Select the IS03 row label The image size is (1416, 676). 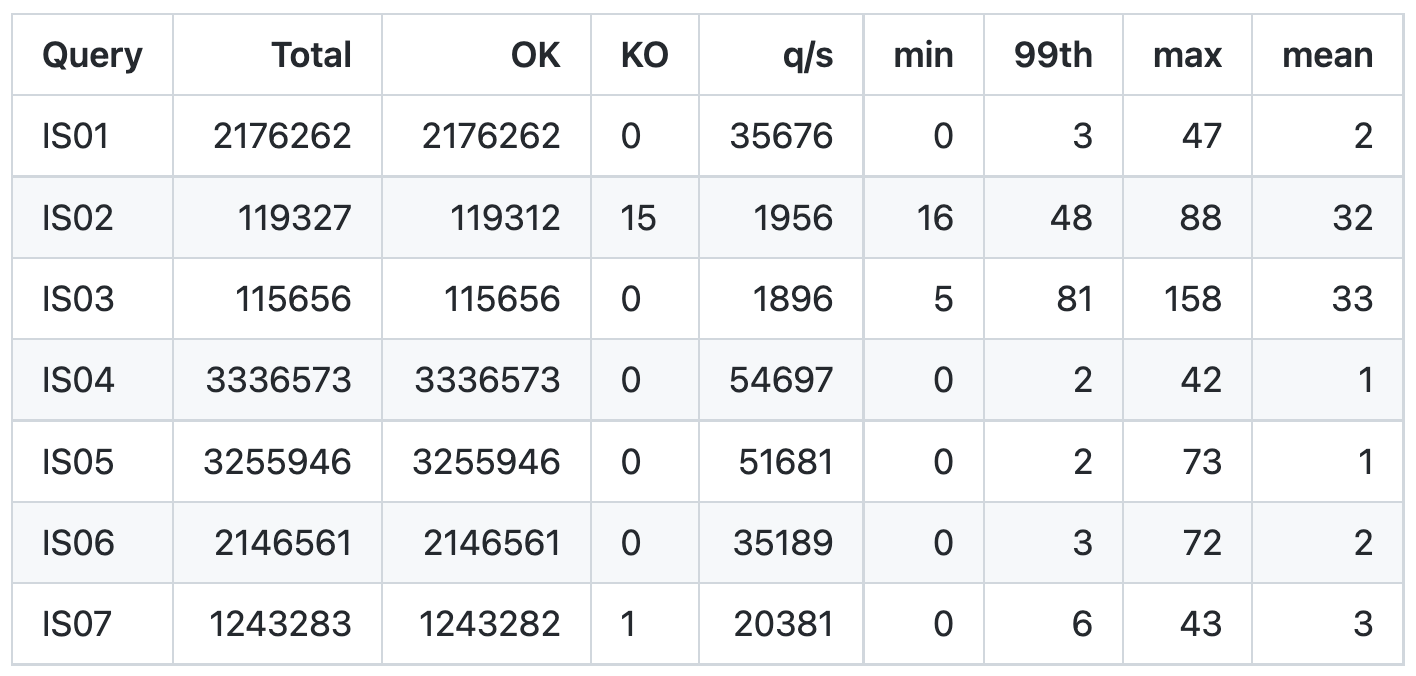tap(77, 299)
